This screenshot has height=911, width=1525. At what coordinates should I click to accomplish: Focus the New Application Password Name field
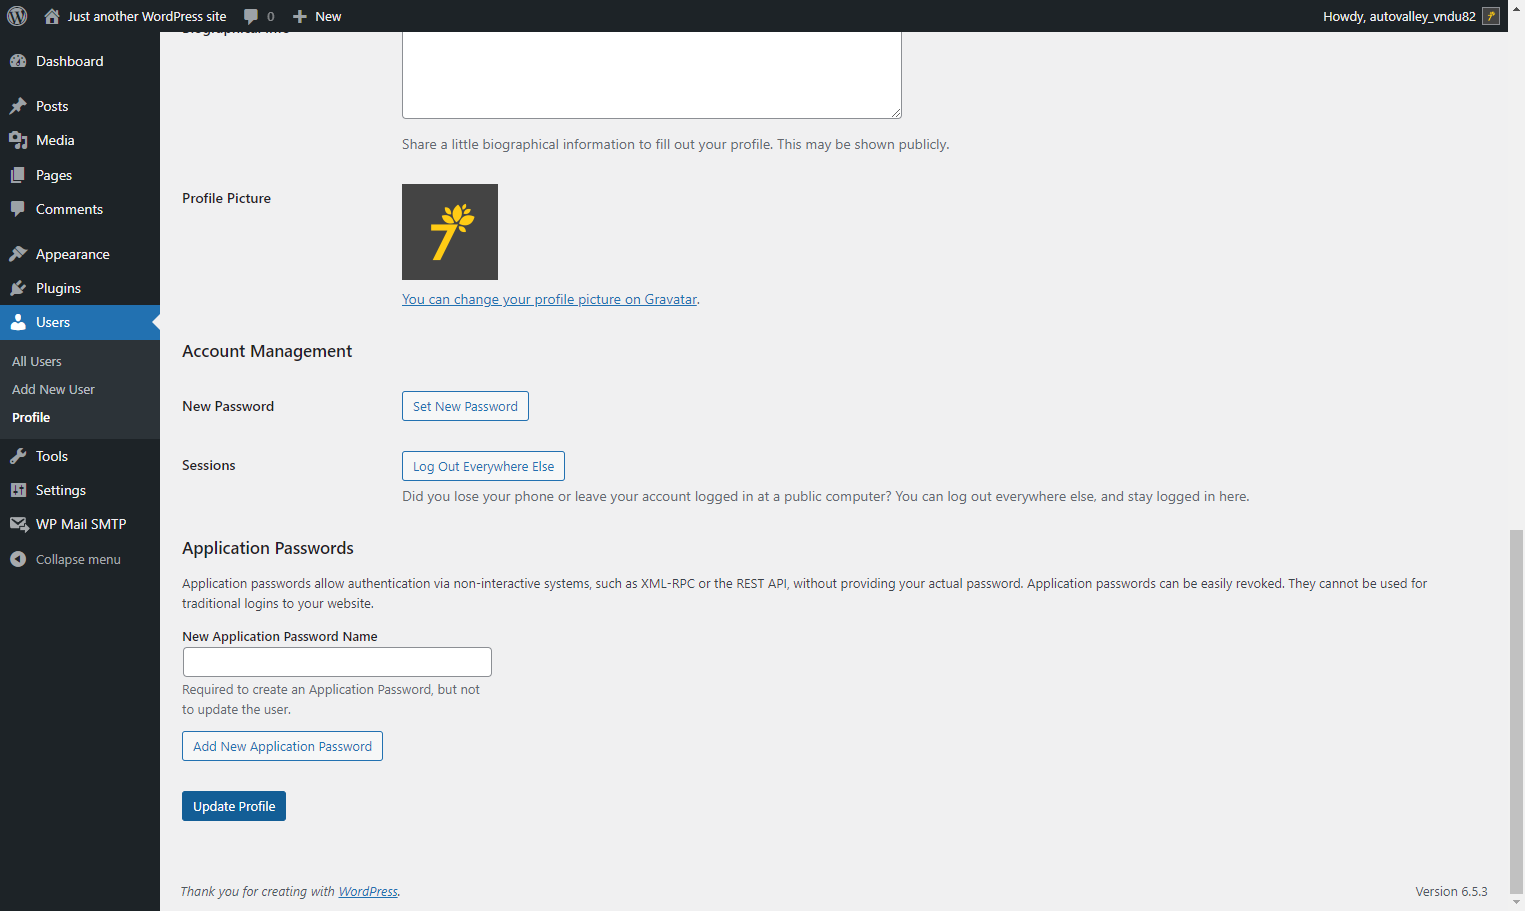pos(337,662)
